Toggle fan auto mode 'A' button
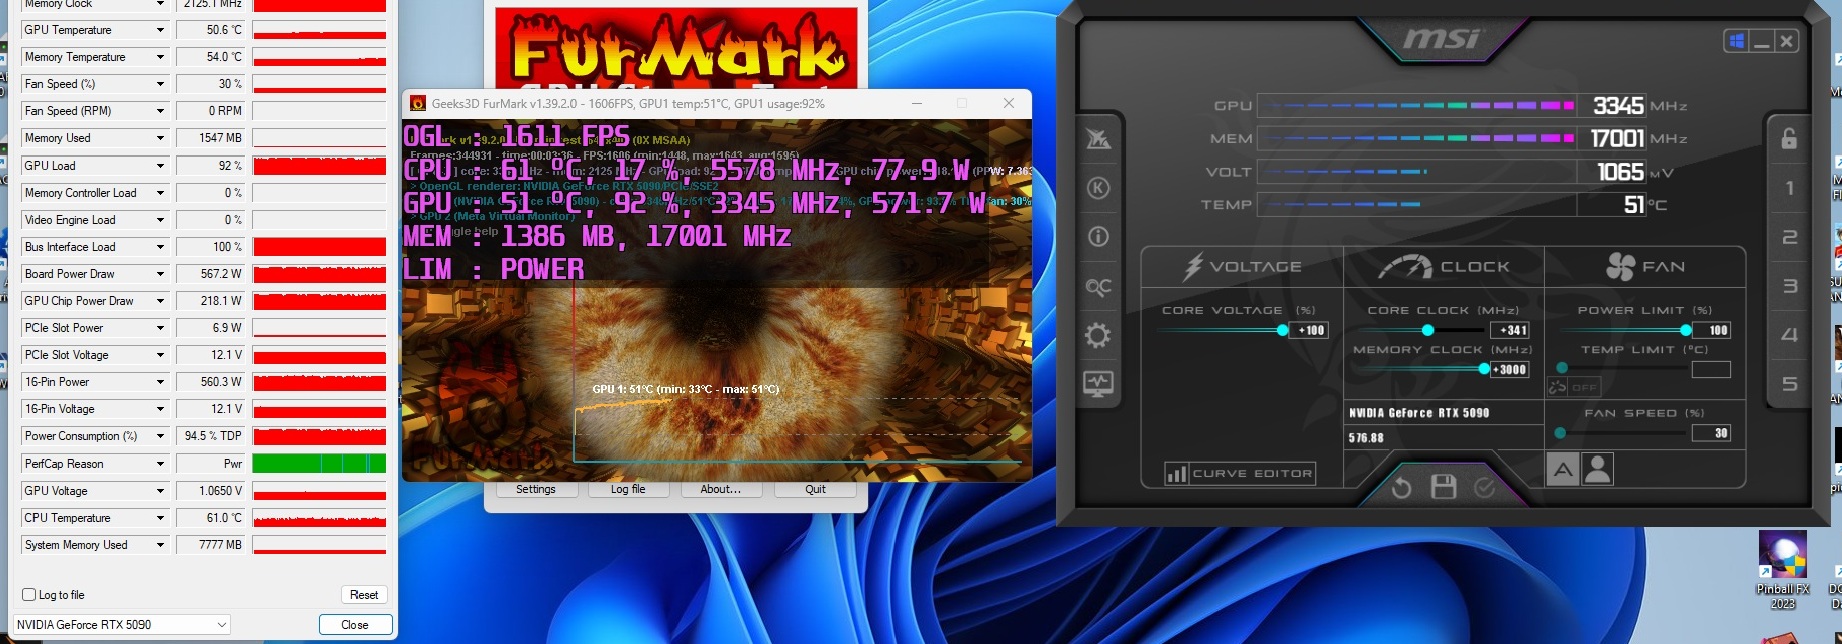This screenshot has height=644, width=1842. [1563, 469]
